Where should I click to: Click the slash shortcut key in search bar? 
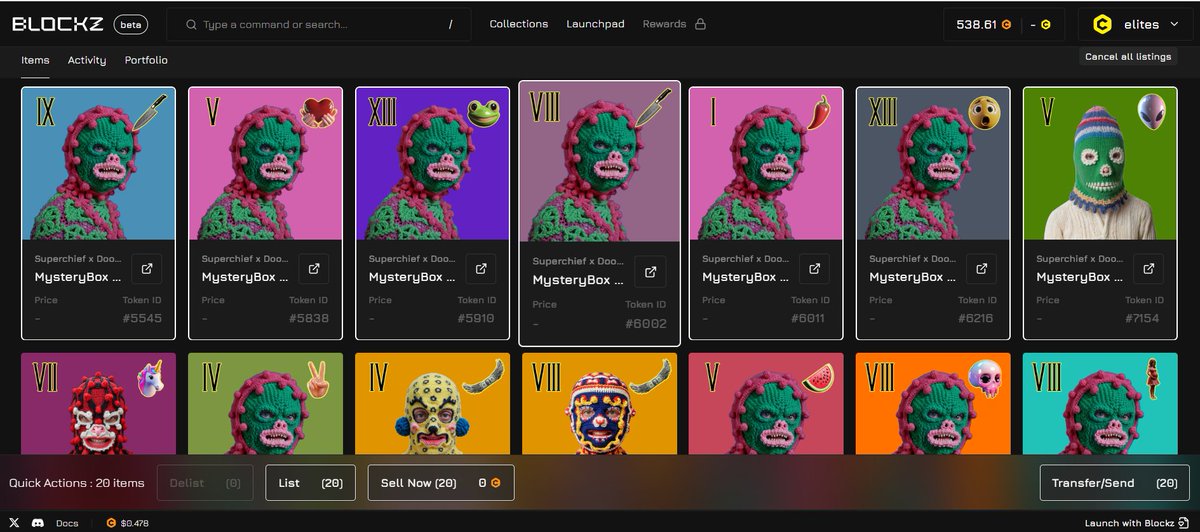450,24
